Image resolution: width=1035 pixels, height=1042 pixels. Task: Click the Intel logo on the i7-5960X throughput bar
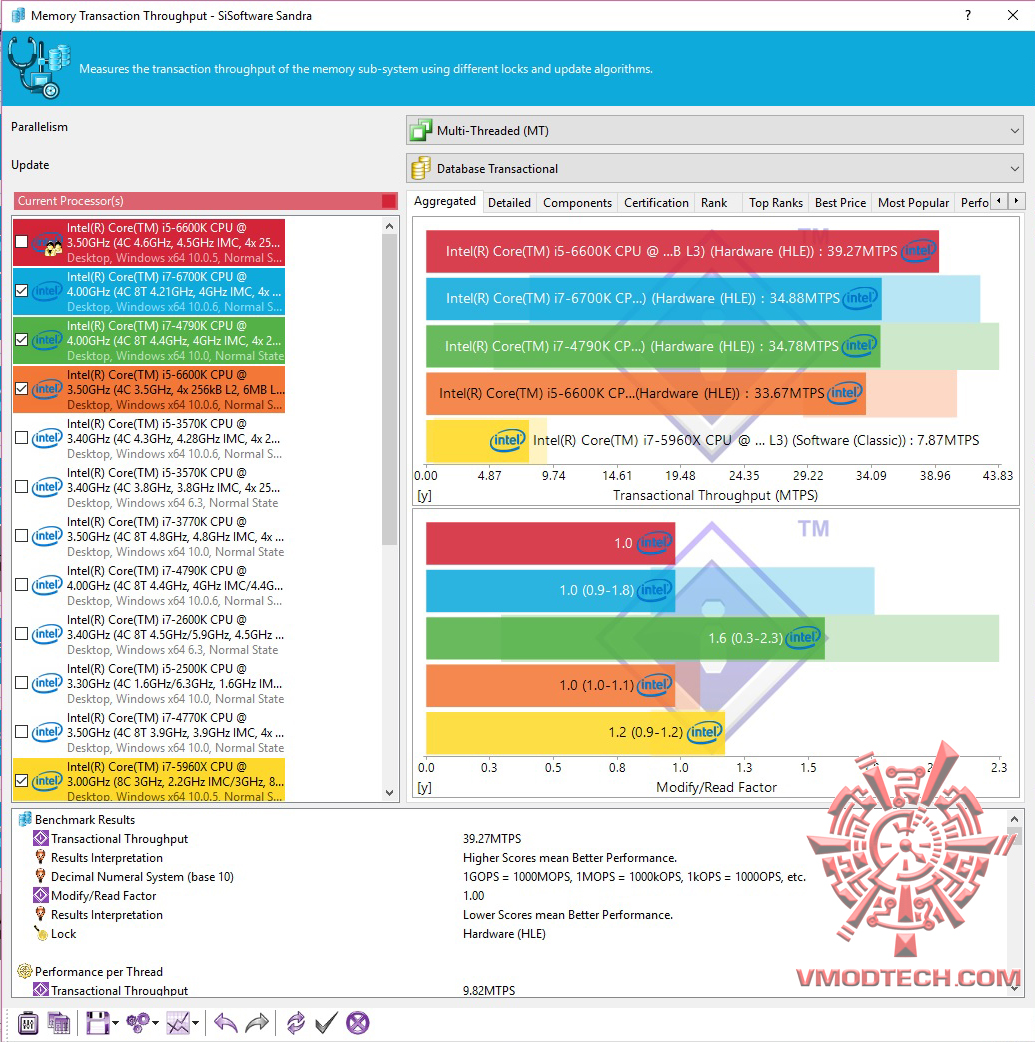click(508, 440)
